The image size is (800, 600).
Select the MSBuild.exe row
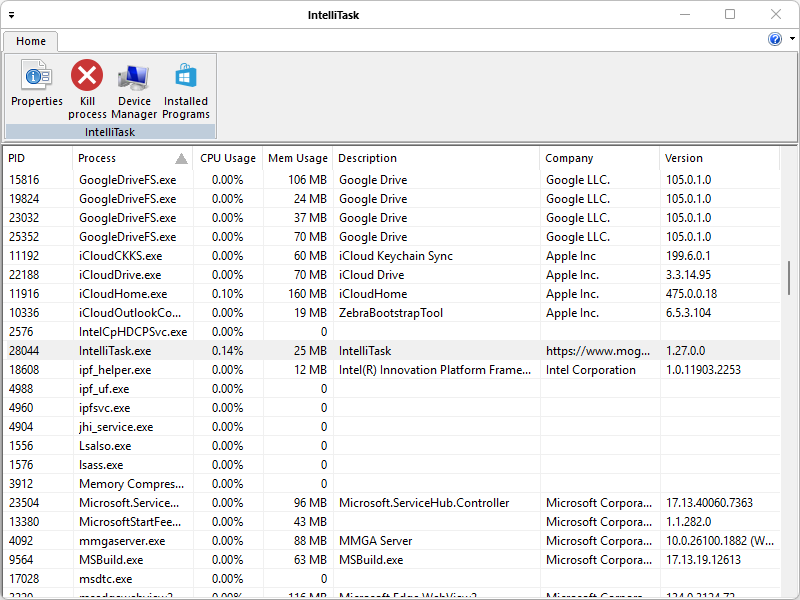[111, 560]
